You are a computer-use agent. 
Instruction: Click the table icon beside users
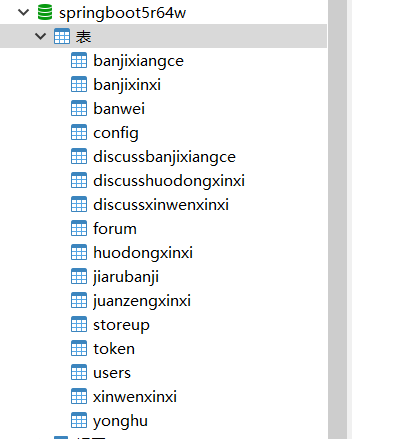pos(79,372)
